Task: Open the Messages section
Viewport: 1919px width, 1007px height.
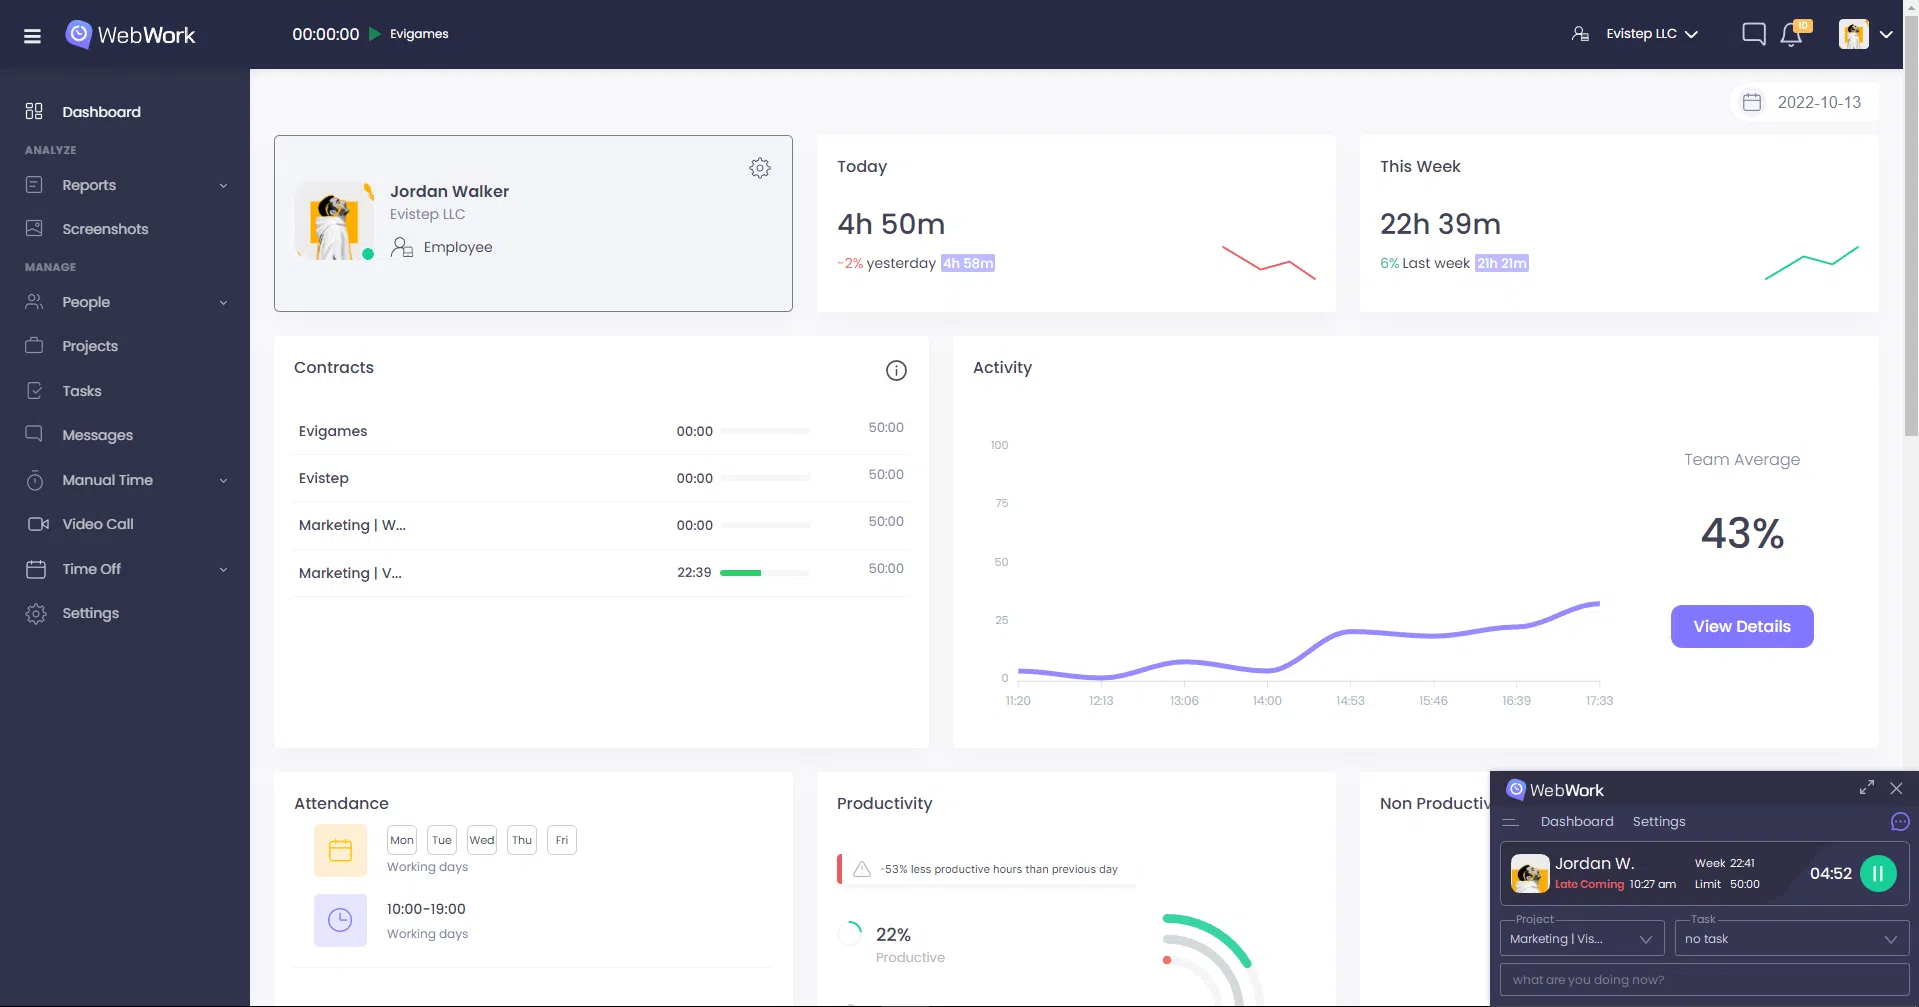Action: [x=97, y=435]
